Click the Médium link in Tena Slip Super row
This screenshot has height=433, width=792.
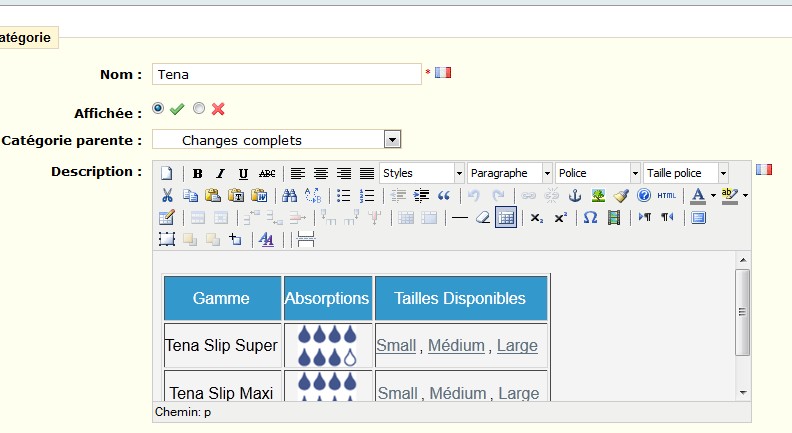click(457, 346)
